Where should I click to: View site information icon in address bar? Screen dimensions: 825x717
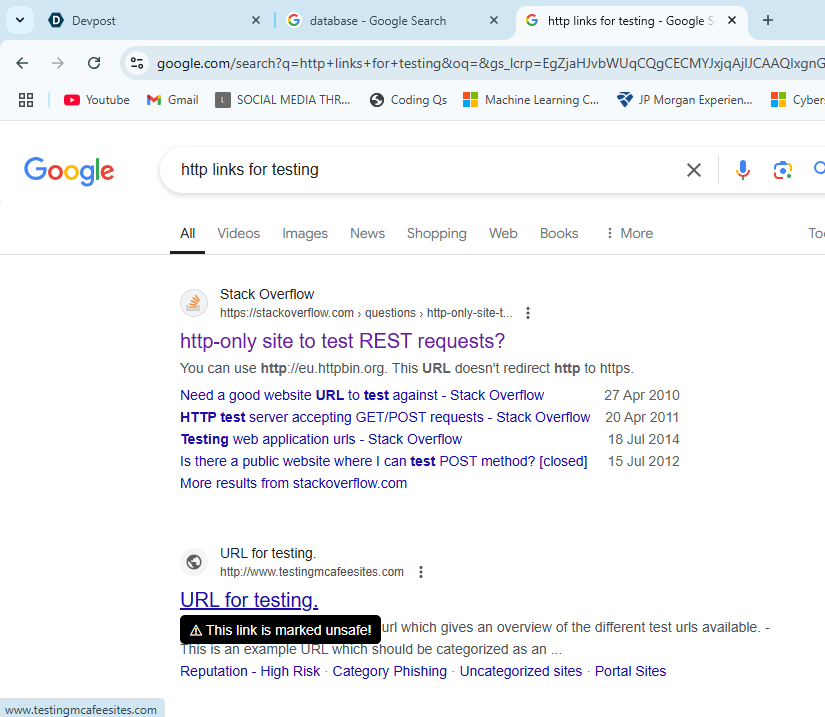(x=137, y=64)
